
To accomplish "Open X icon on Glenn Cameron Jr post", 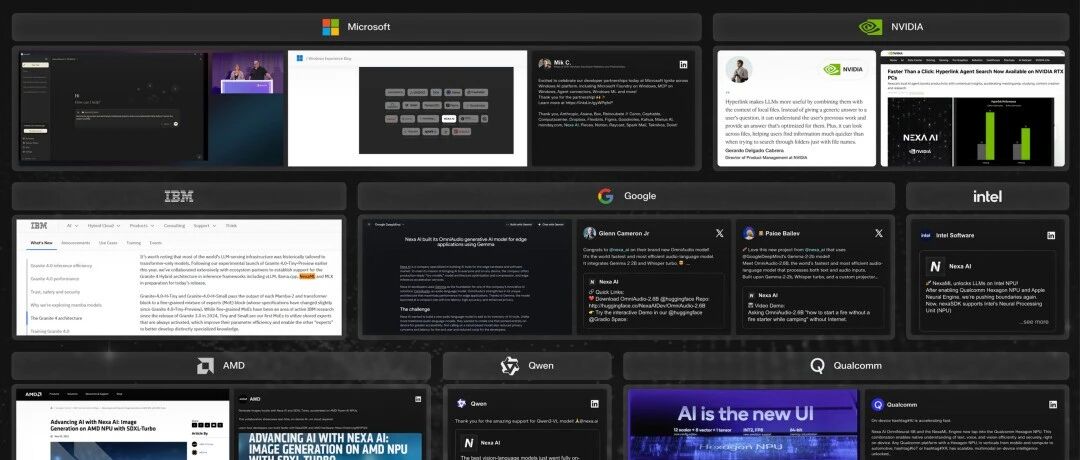I will [720, 233].
